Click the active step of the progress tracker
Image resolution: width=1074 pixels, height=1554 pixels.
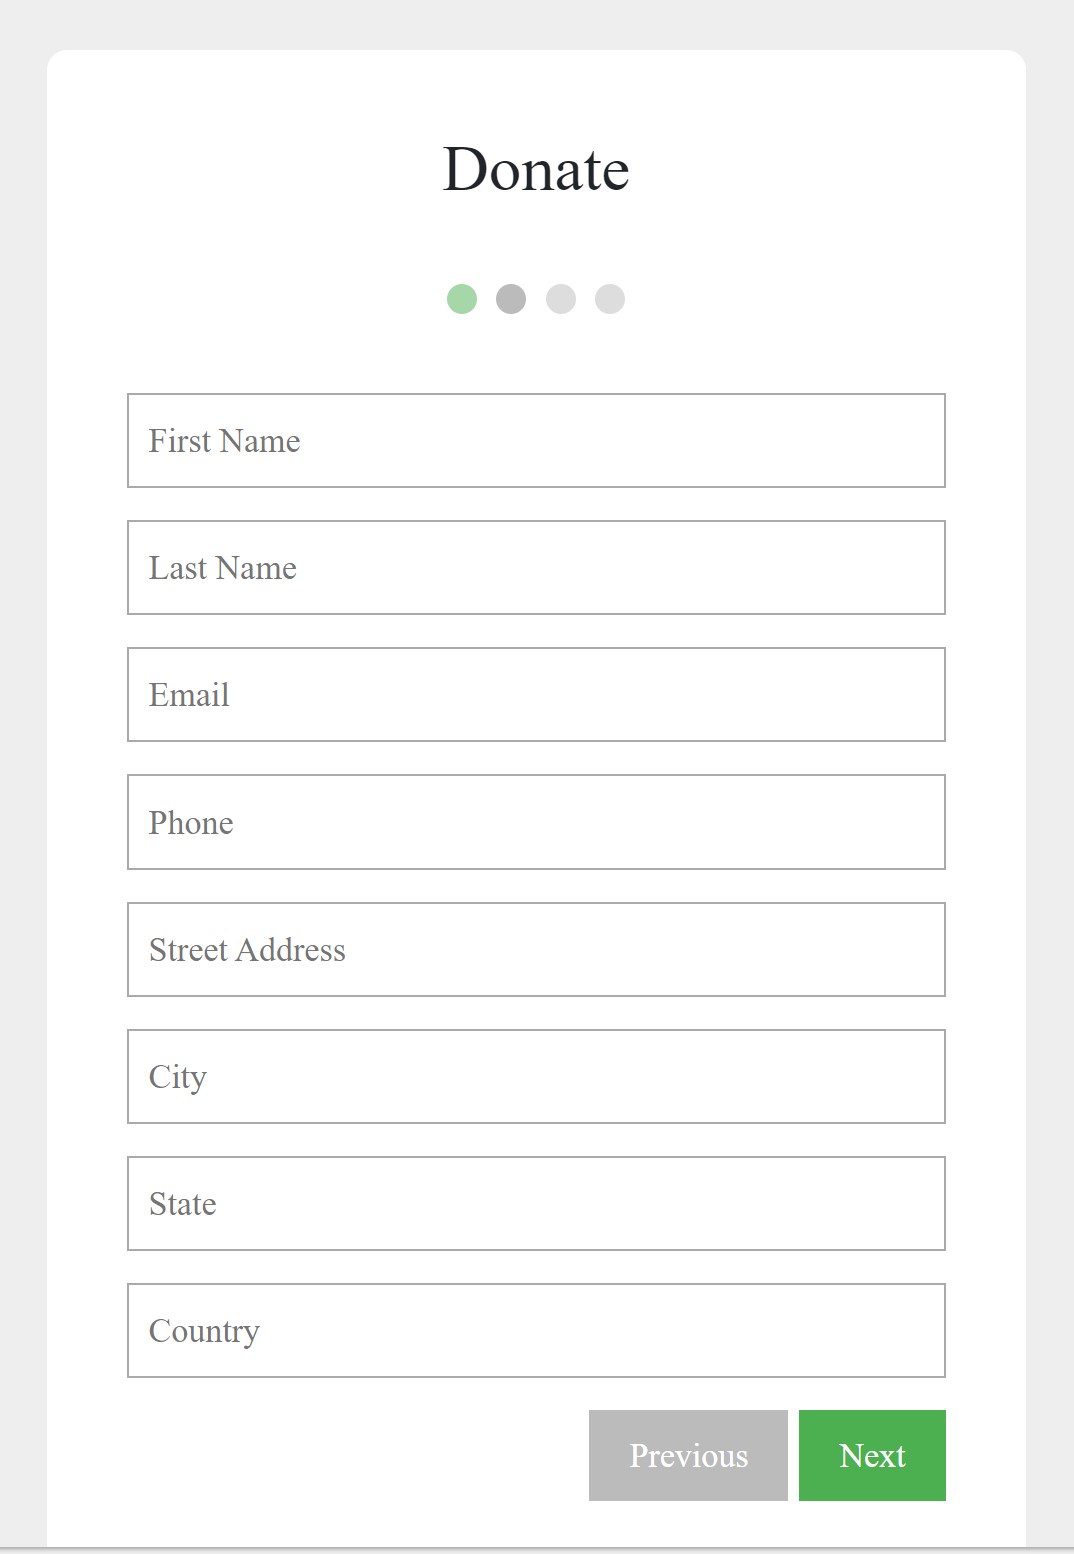click(x=462, y=299)
